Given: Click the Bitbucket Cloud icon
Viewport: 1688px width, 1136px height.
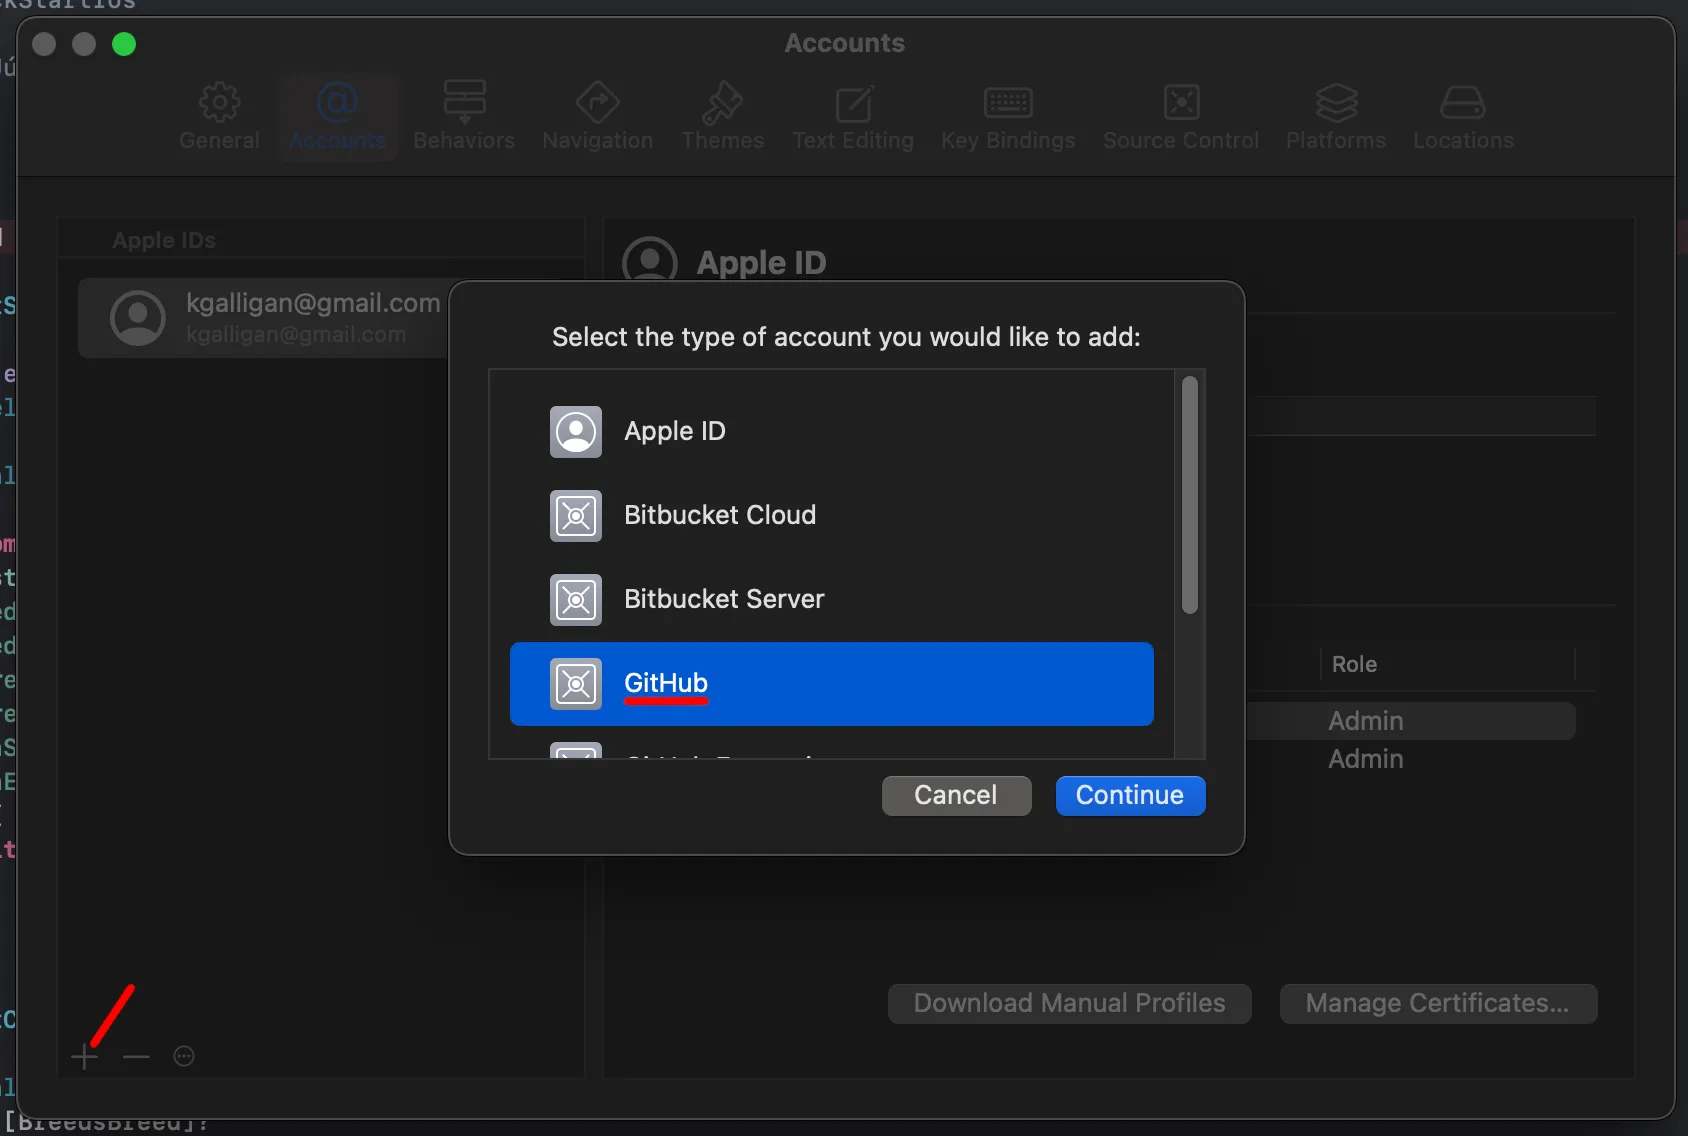Looking at the screenshot, I should pos(576,516).
